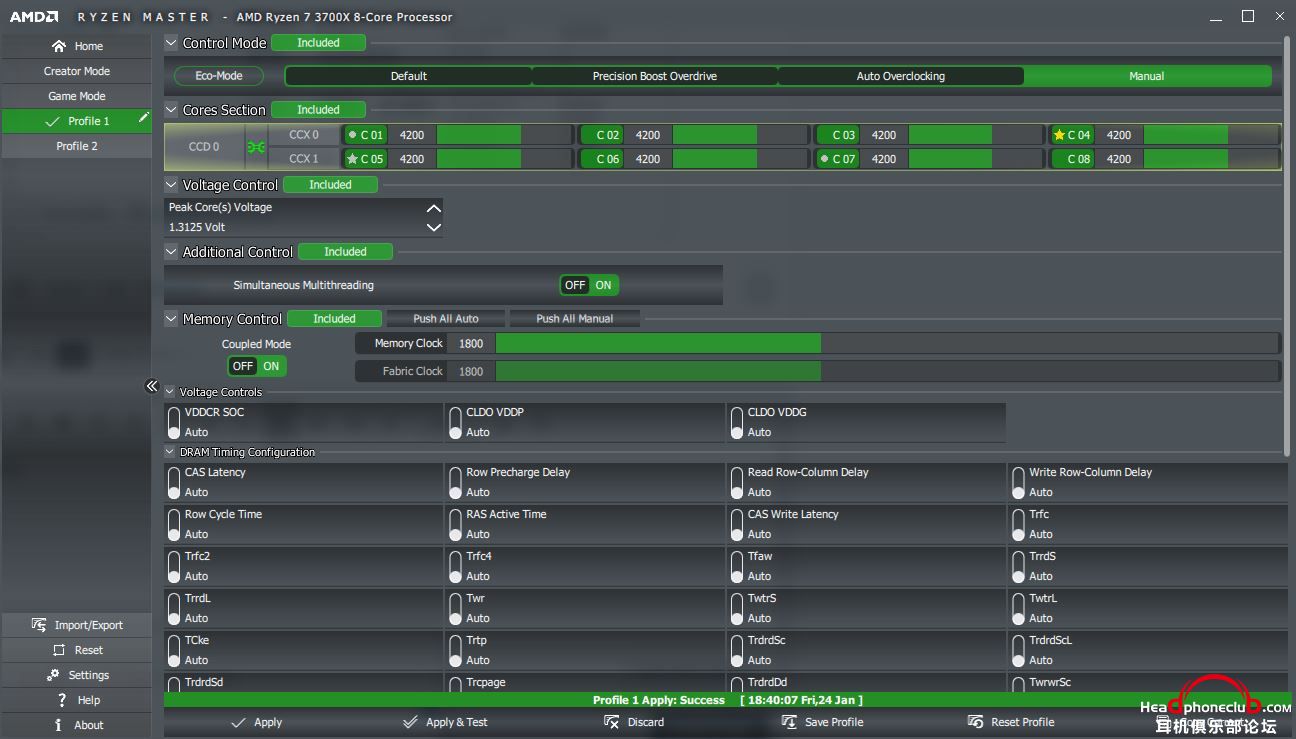Adjust the Memory Clock slider bar
The height and width of the screenshot is (739, 1296).
[x=887, y=343]
